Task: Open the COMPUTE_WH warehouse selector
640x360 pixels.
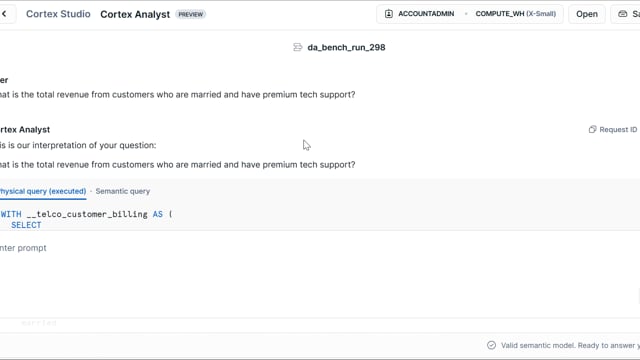Action: pos(516,14)
